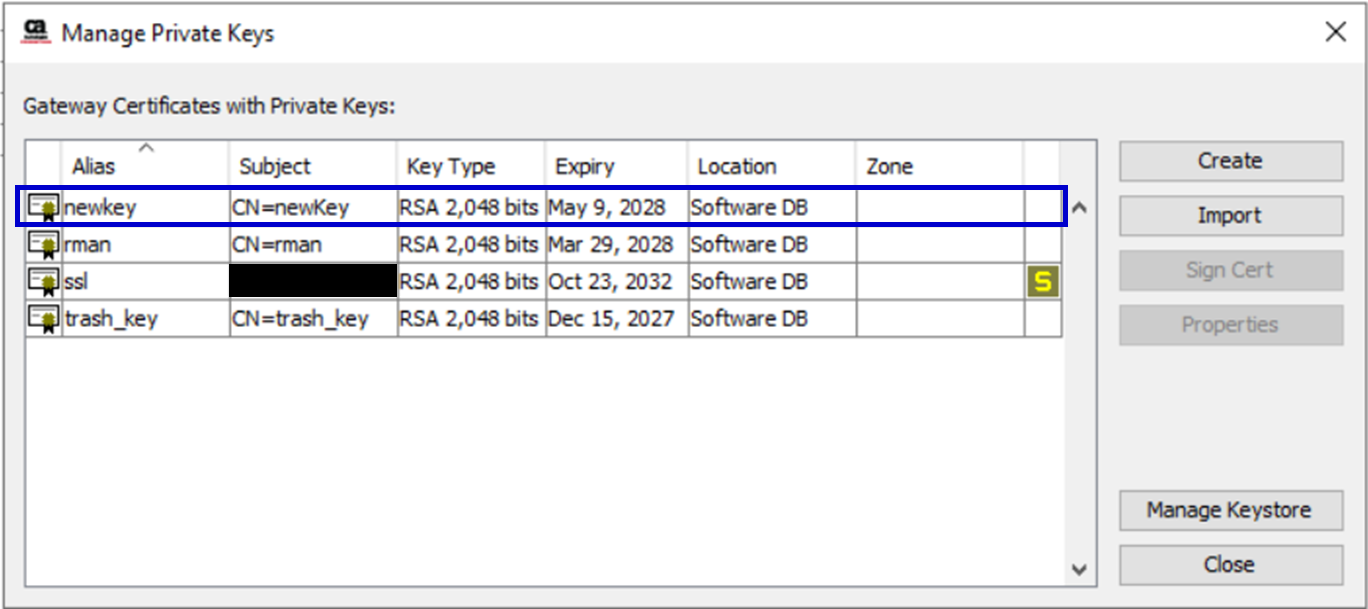Click the rman certificate icon
This screenshot has height=609, width=1368.
[44, 244]
